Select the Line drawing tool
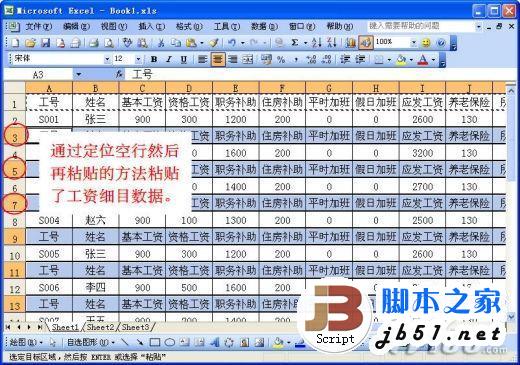 tap(125, 342)
